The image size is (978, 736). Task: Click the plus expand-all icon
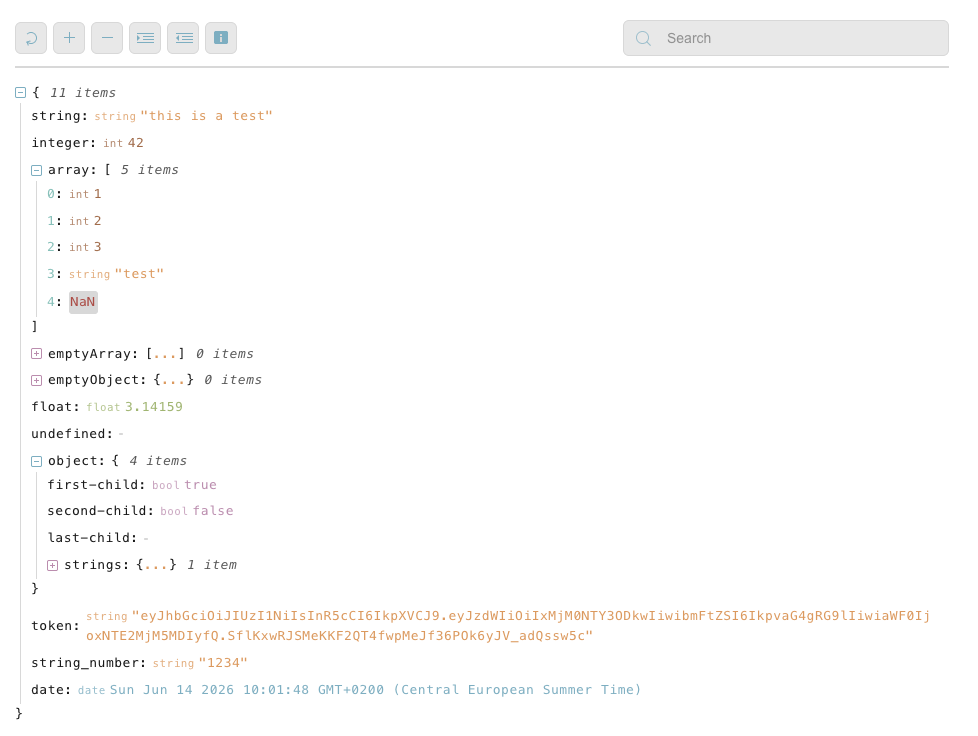coord(69,38)
